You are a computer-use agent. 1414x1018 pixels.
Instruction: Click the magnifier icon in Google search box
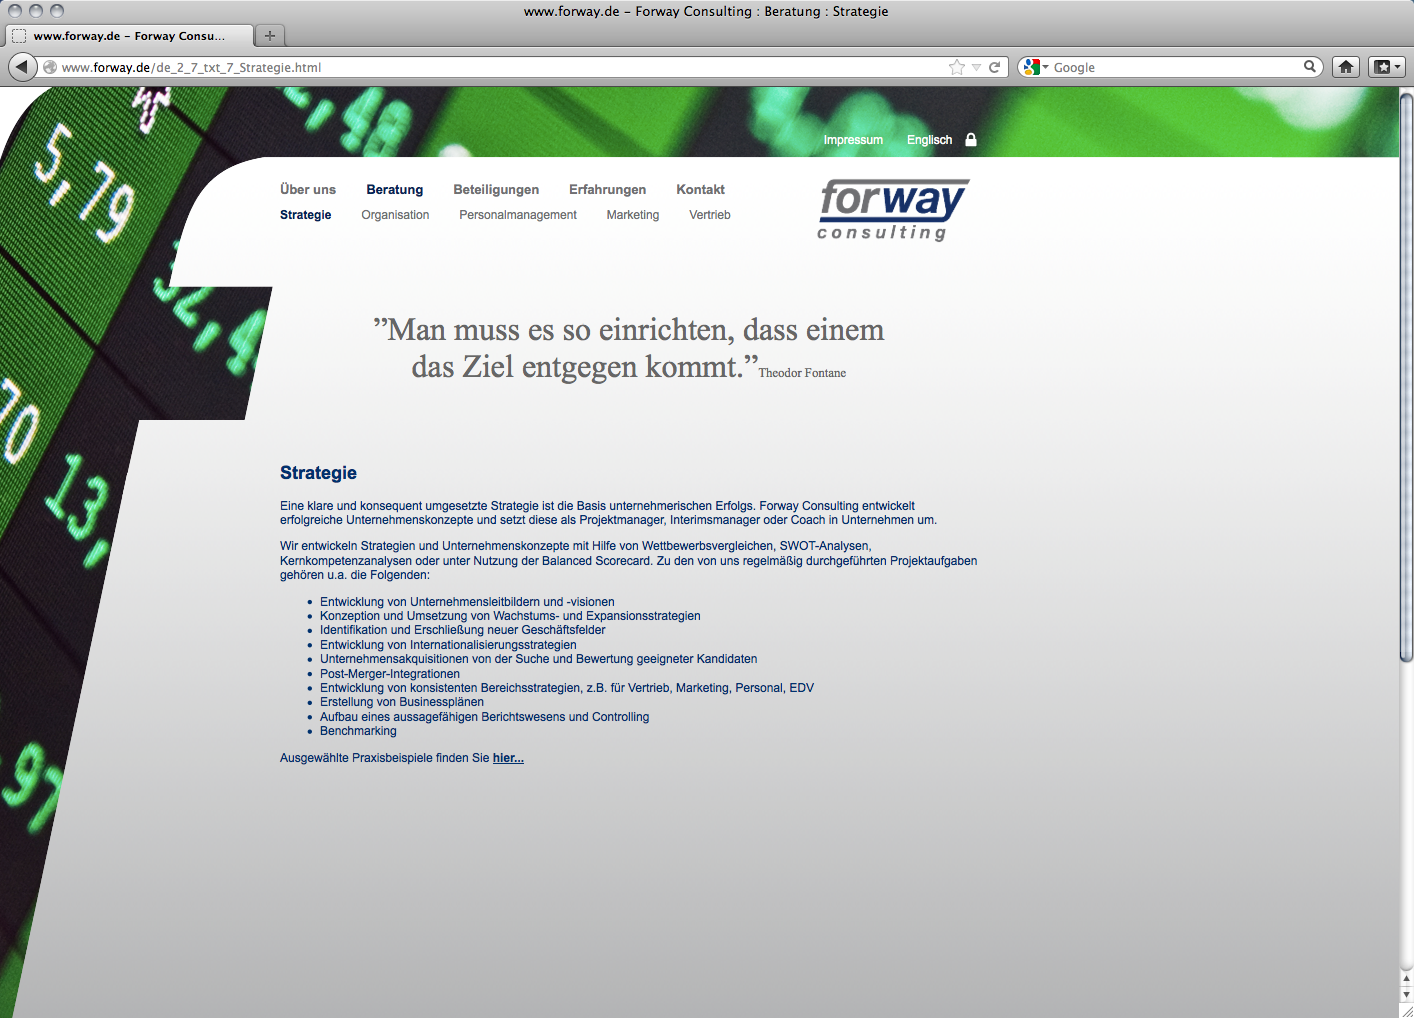(x=1309, y=67)
